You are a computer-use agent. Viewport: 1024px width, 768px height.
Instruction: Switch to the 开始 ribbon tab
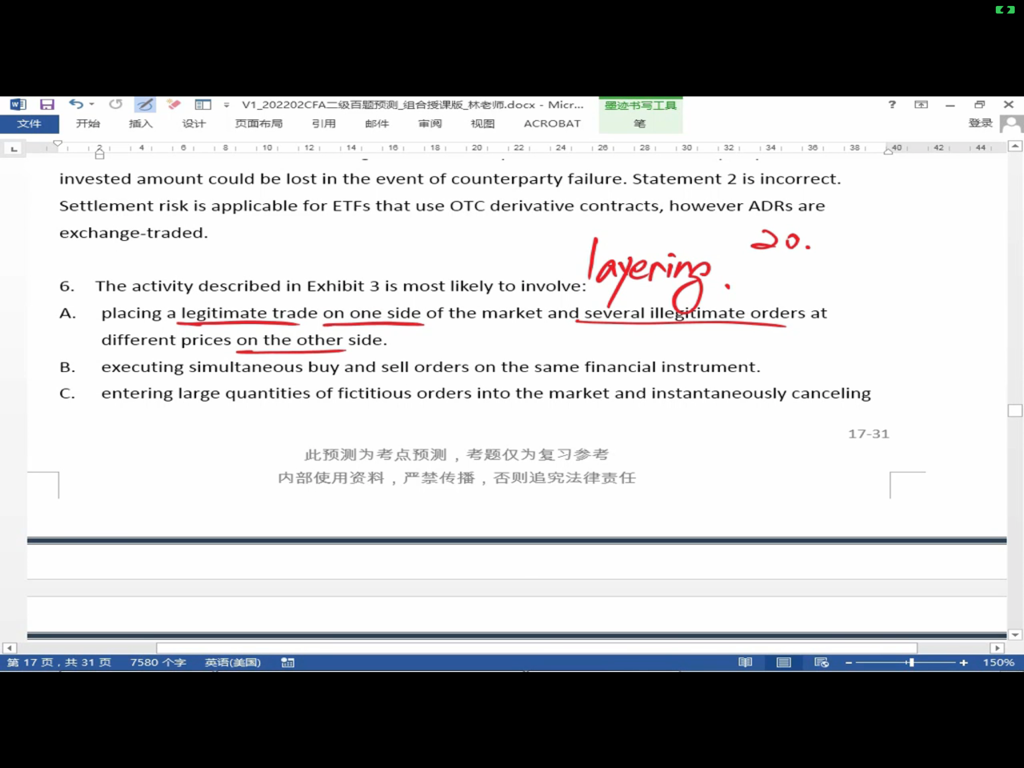(88, 123)
